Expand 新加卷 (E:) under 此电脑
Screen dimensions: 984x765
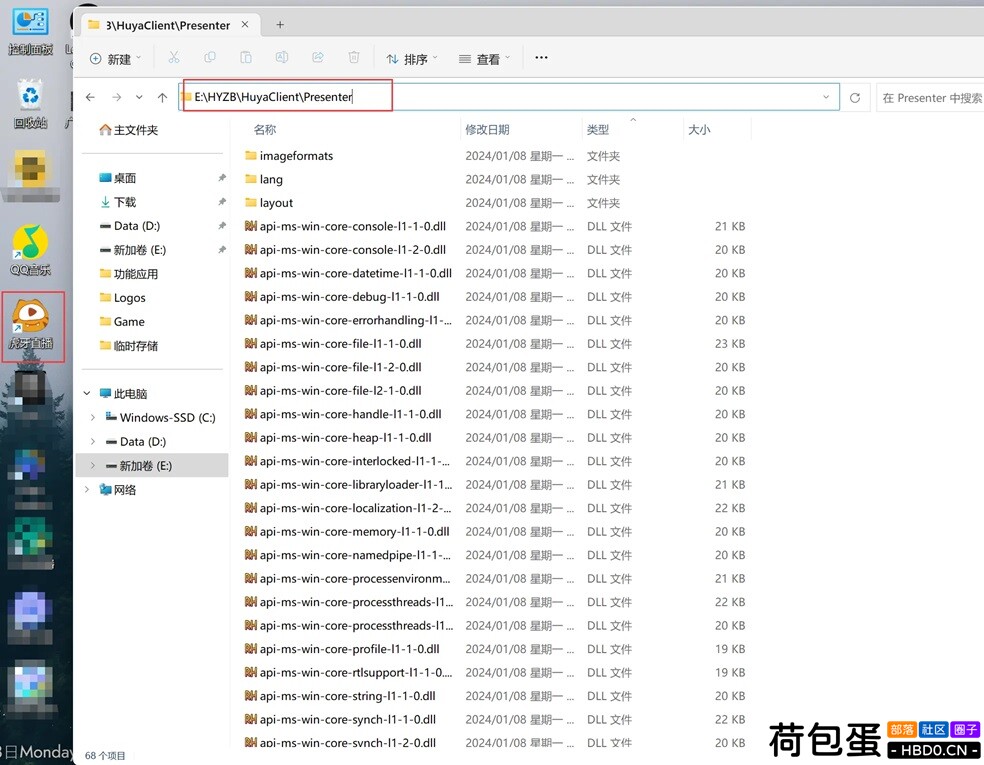click(x=93, y=466)
